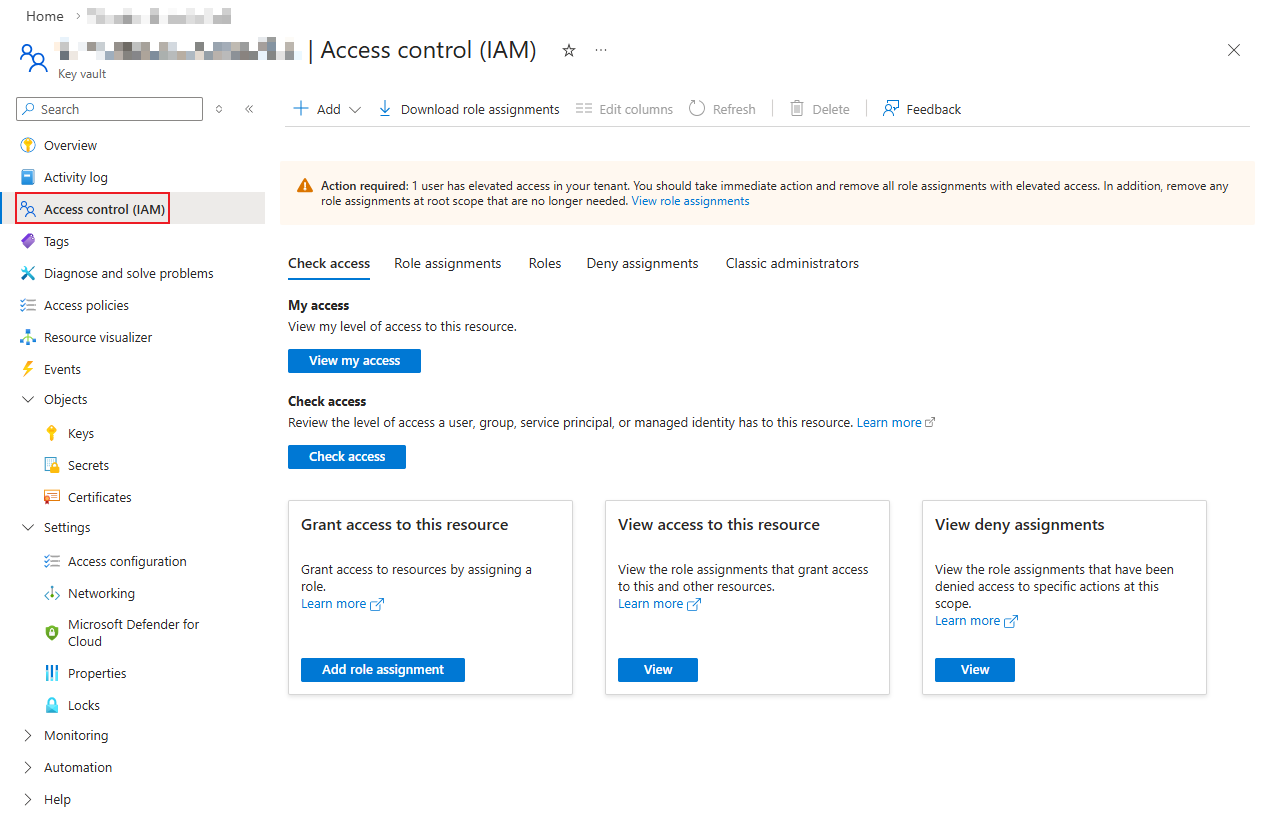
Task: Follow the View role assignments link
Action: 690,201
